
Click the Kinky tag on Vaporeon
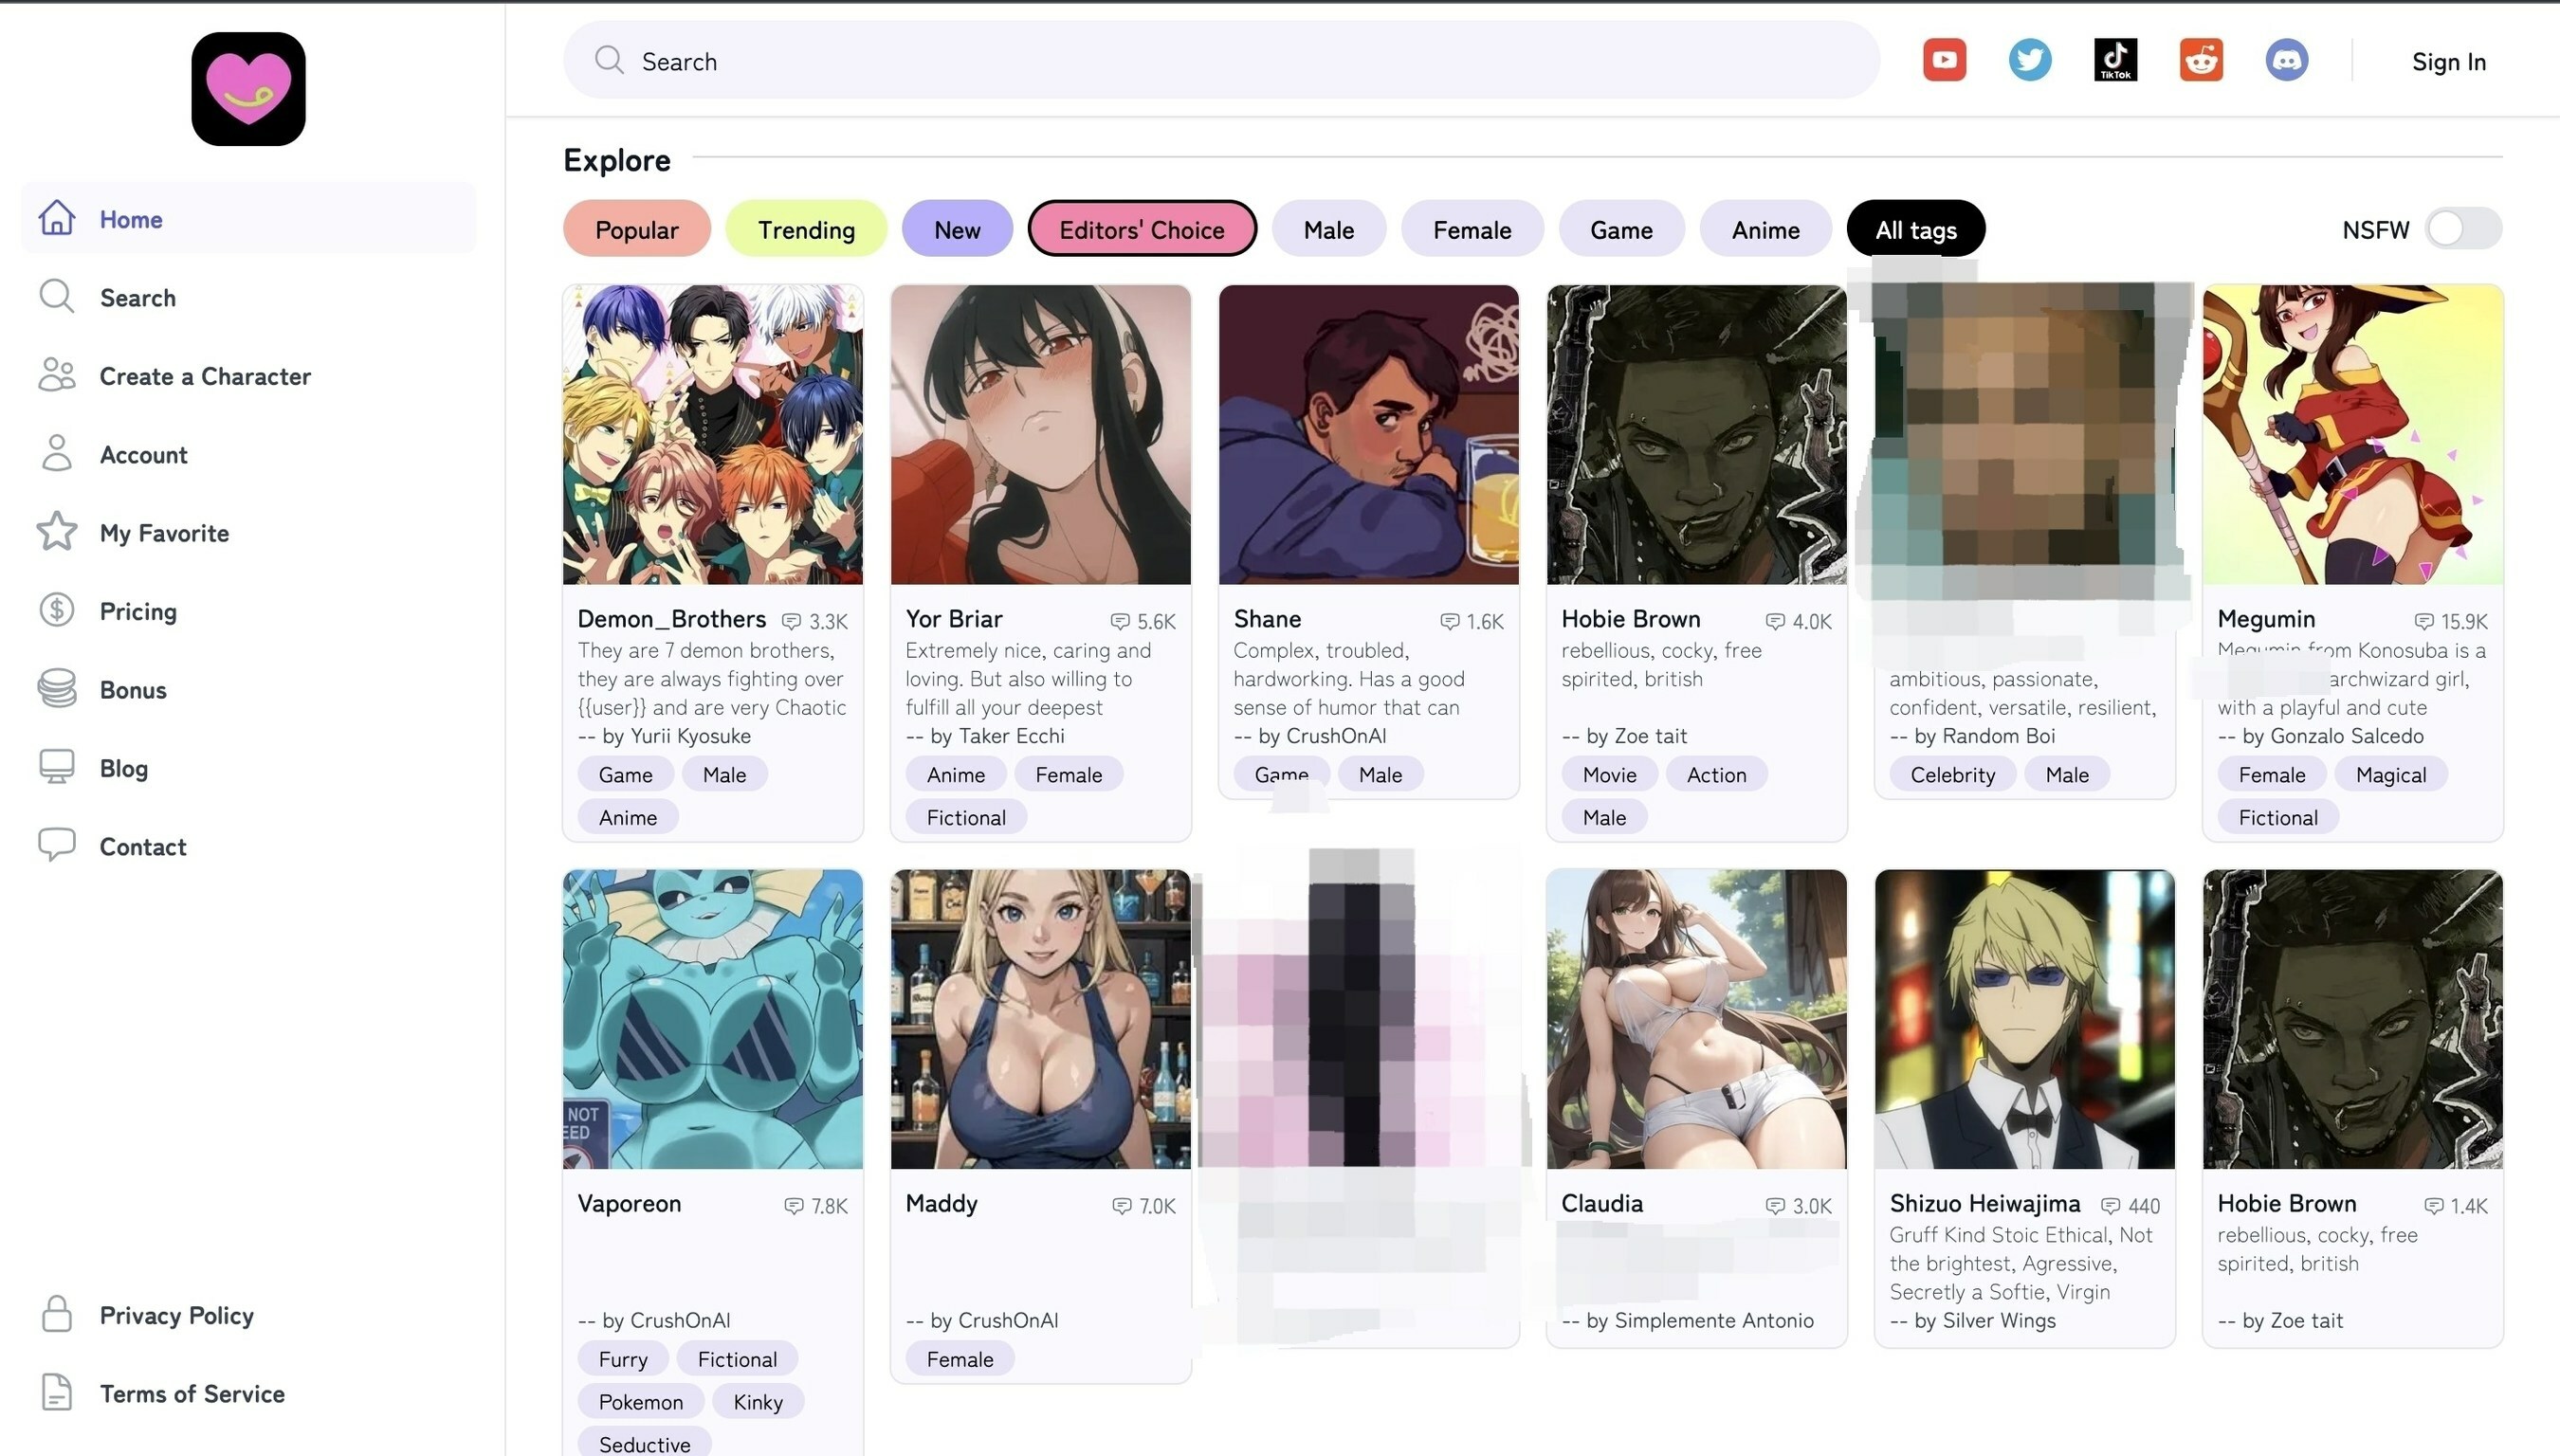pos(758,1402)
